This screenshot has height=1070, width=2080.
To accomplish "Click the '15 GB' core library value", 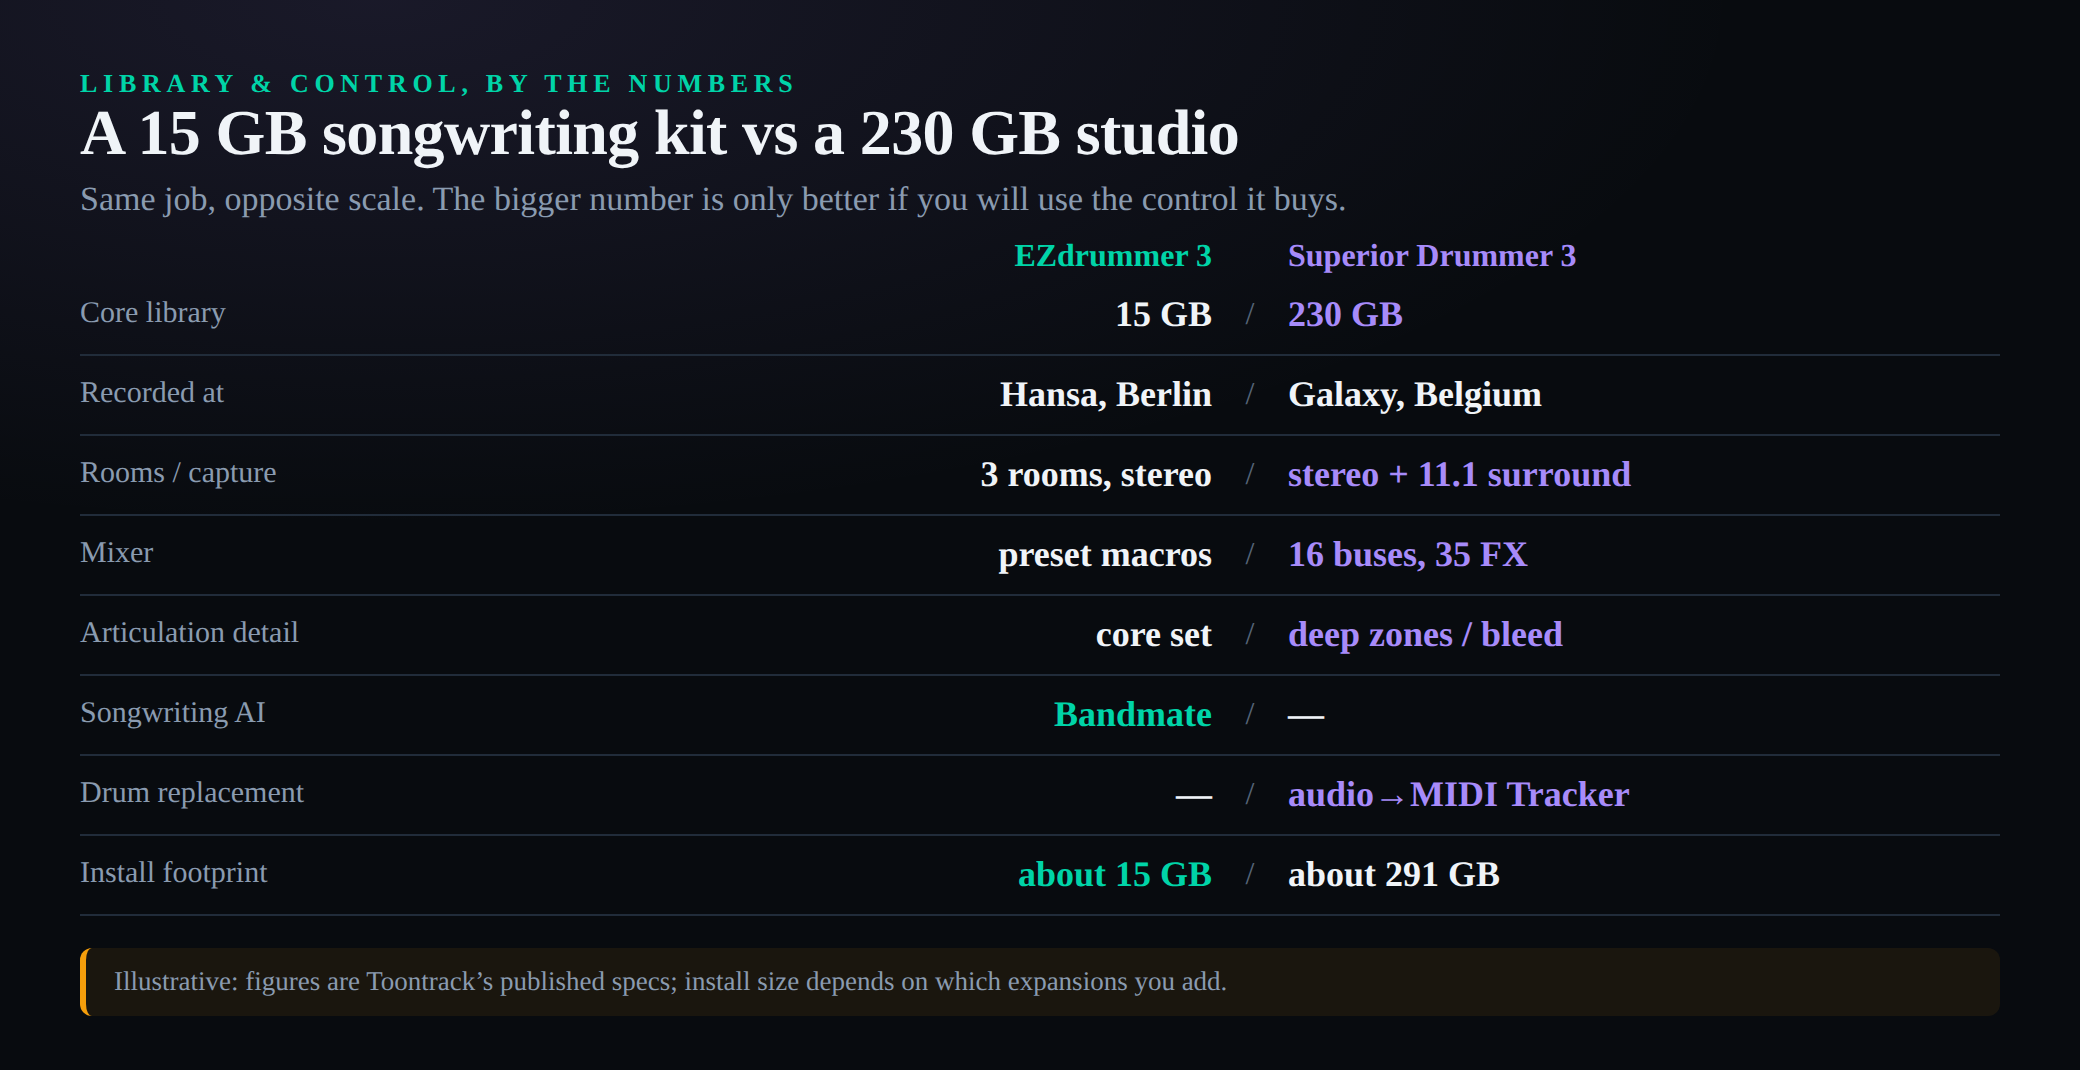I will pyautogui.click(x=1163, y=314).
